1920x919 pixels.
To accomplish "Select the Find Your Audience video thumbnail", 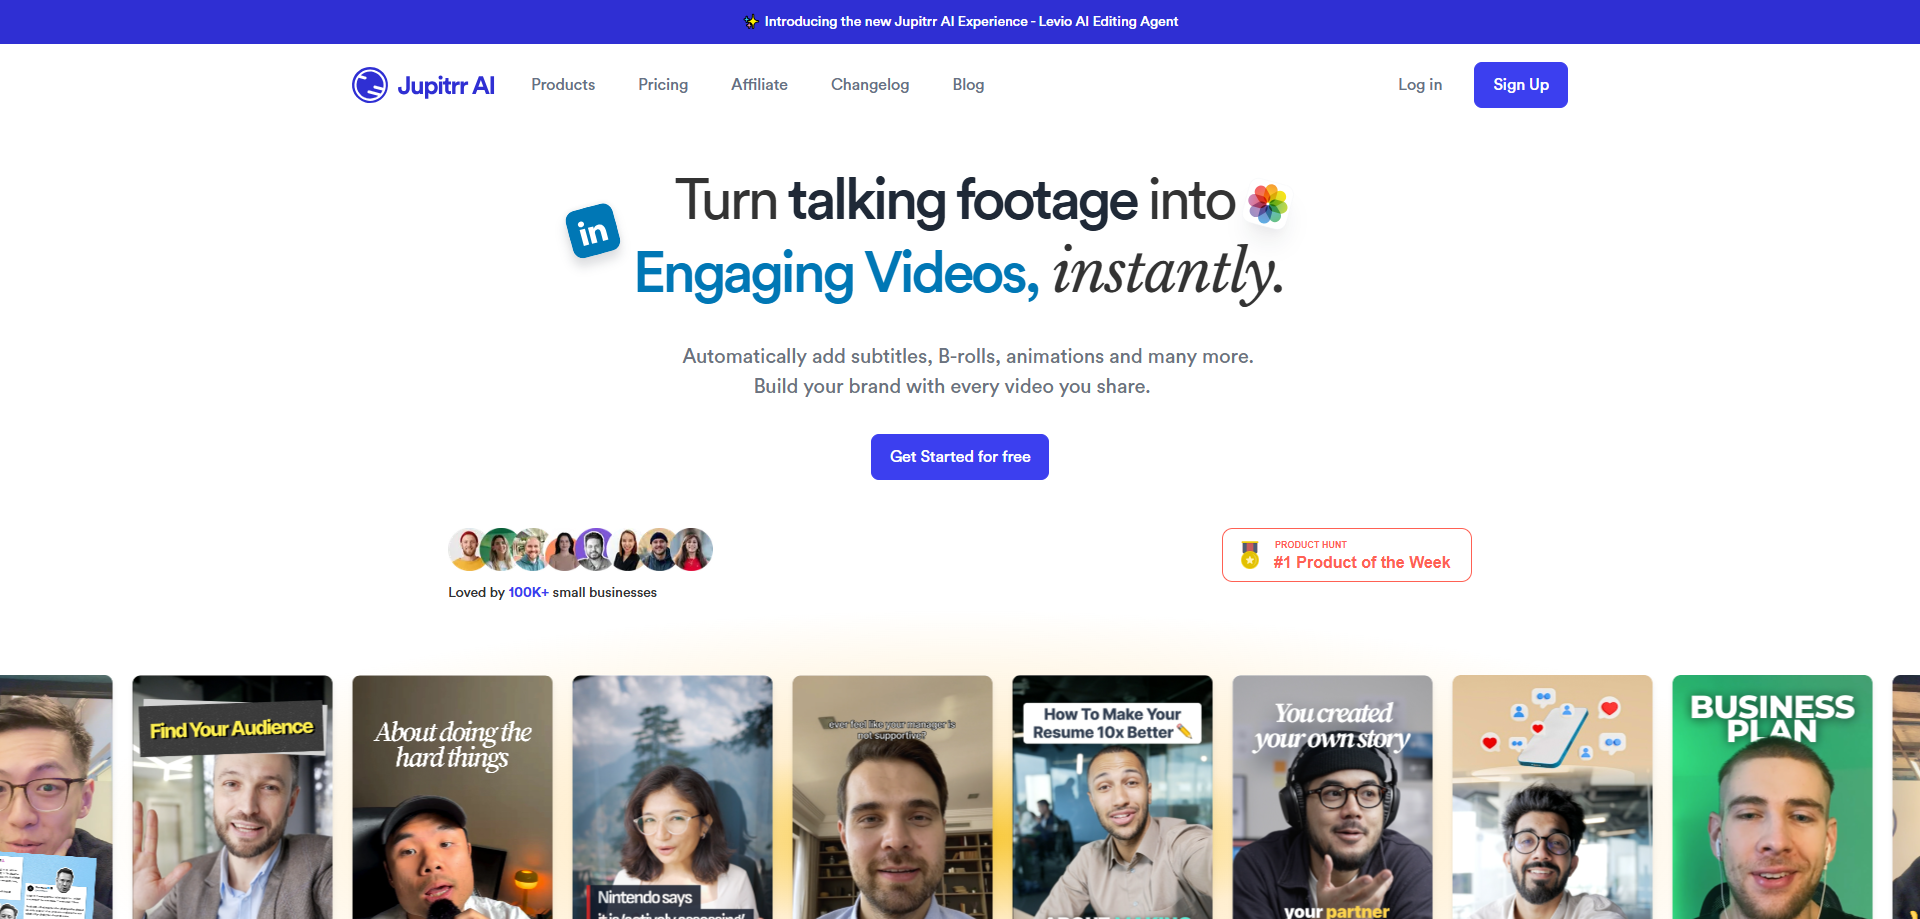I will [232, 796].
